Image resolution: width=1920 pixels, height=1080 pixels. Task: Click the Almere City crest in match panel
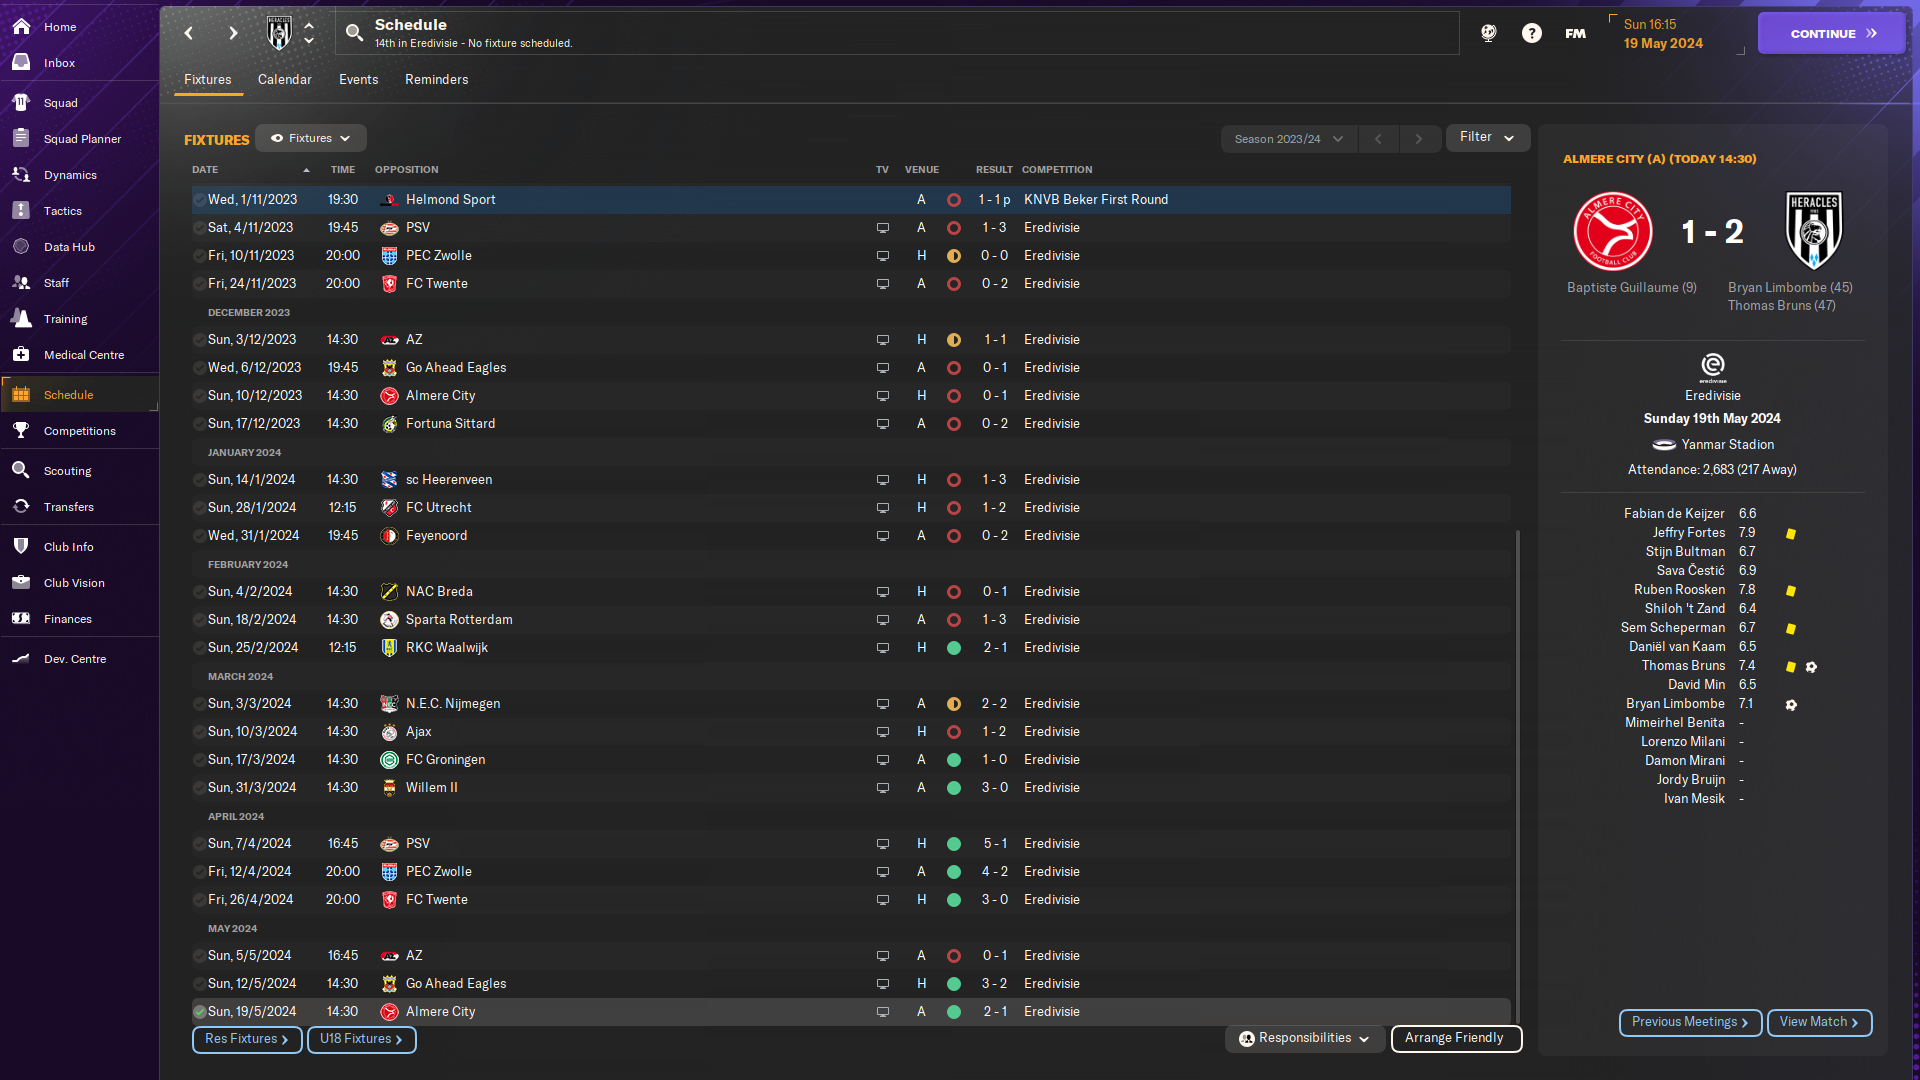coord(1612,232)
